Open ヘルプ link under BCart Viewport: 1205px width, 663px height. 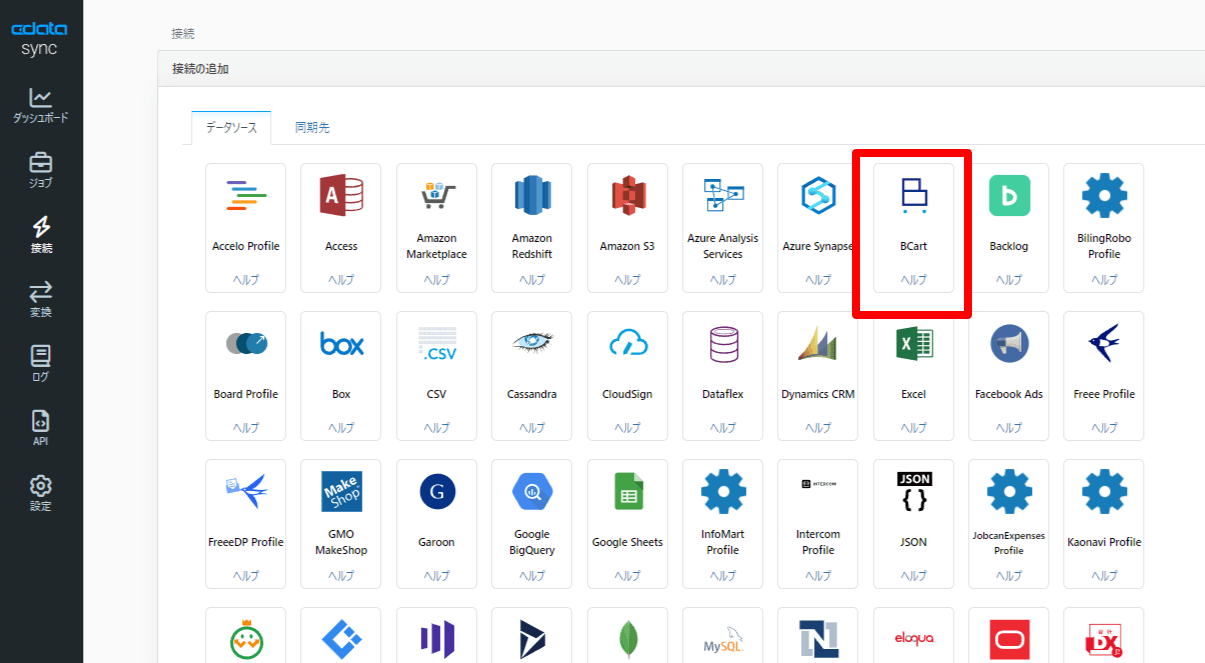914,280
